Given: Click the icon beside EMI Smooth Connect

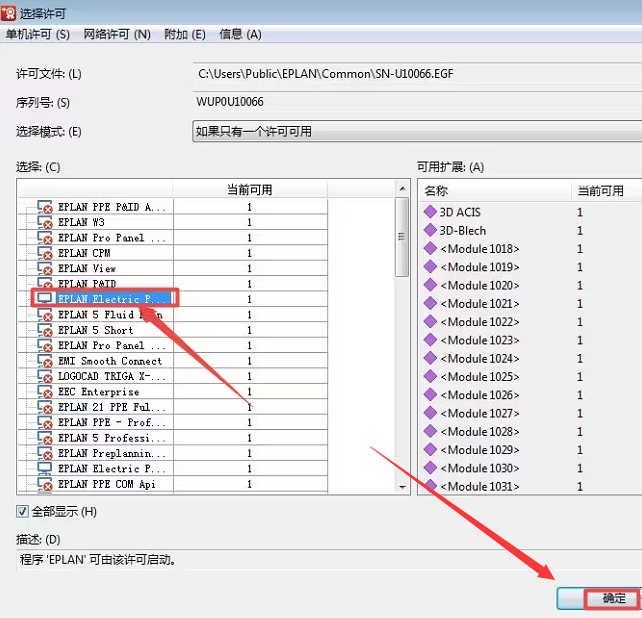Looking at the screenshot, I should (x=45, y=361).
